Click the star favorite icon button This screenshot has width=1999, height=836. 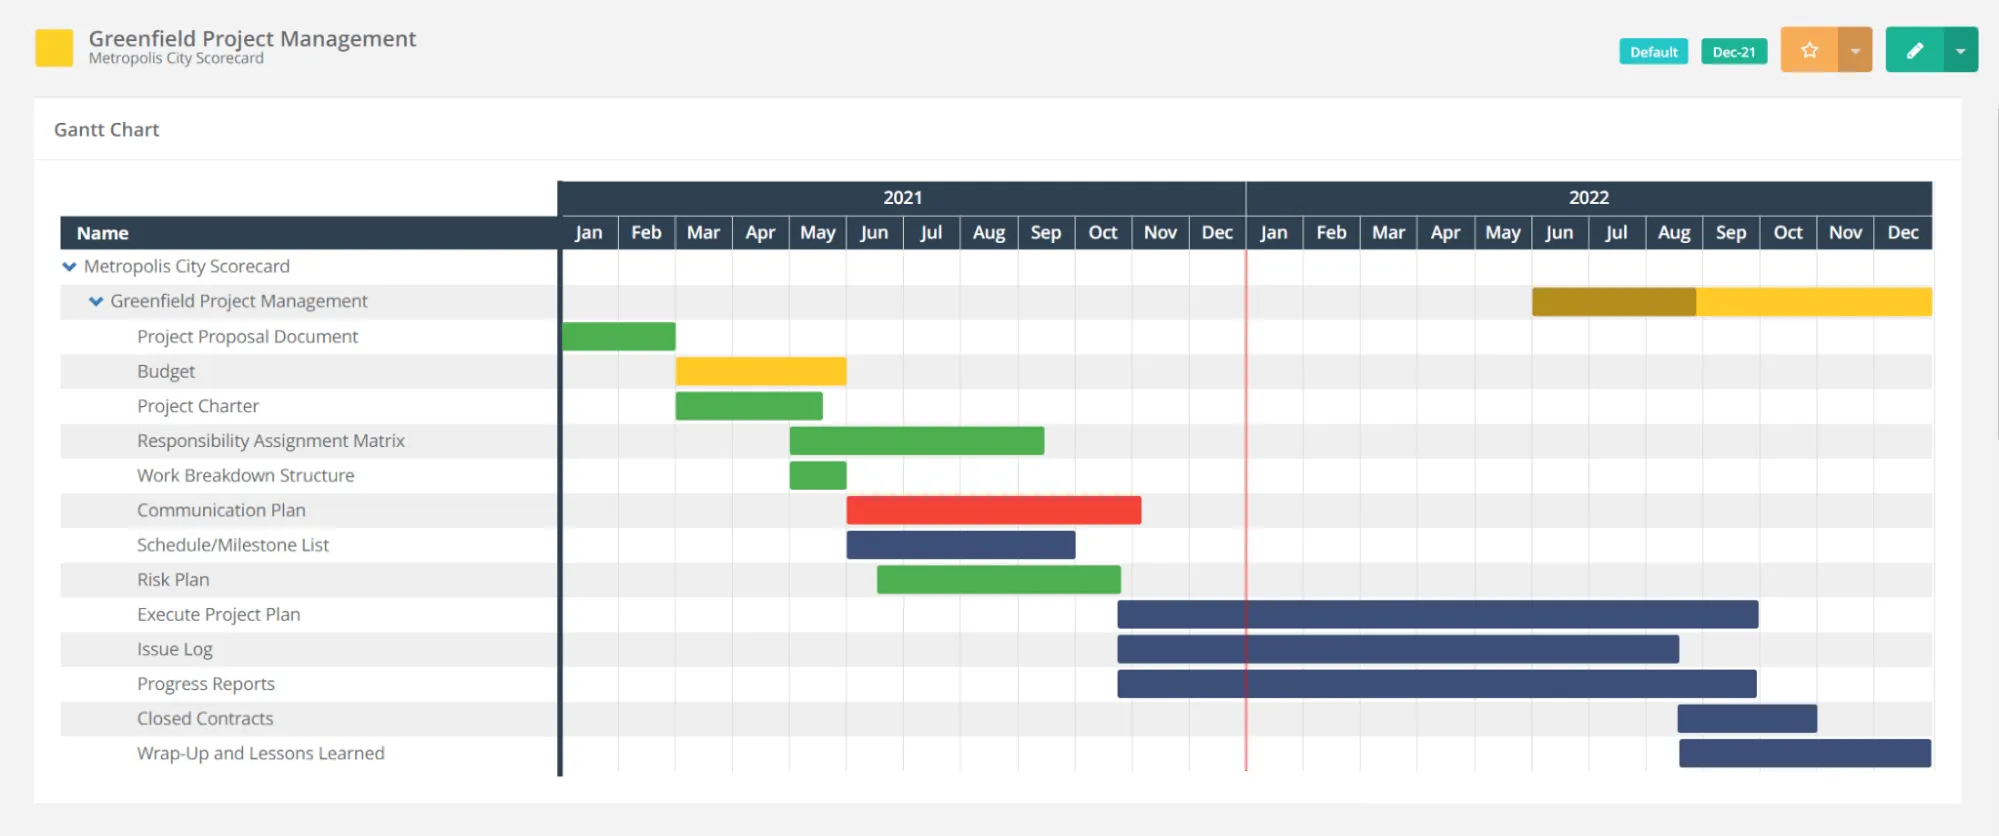(1809, 50)
